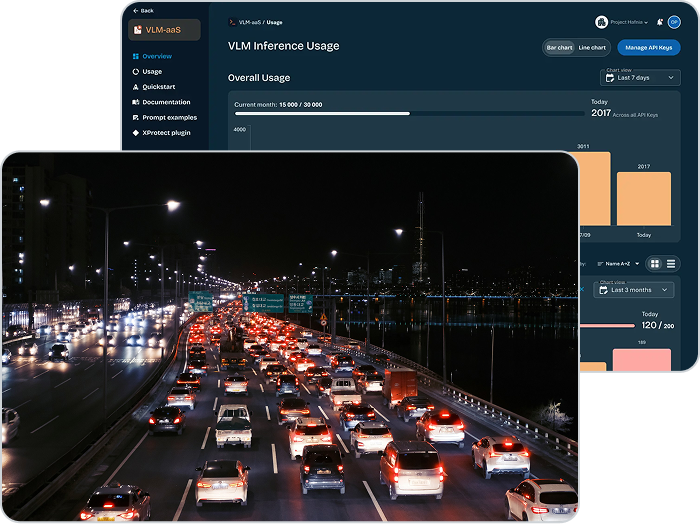Expand the Last 3 months dropdown

tap(634, 290)
